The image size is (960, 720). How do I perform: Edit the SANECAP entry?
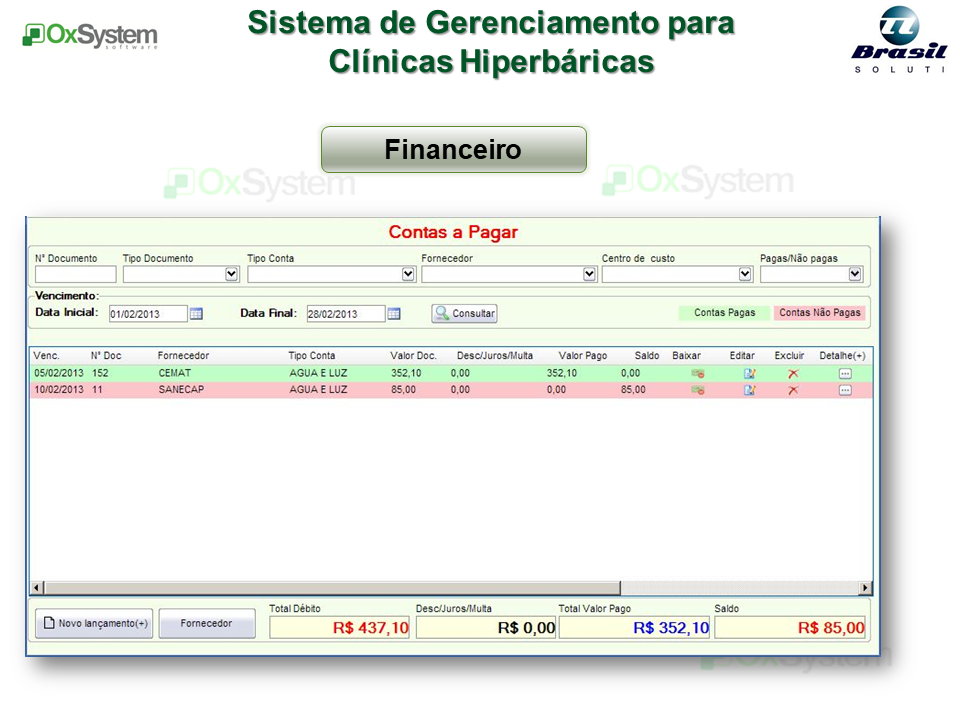[749, 390]
